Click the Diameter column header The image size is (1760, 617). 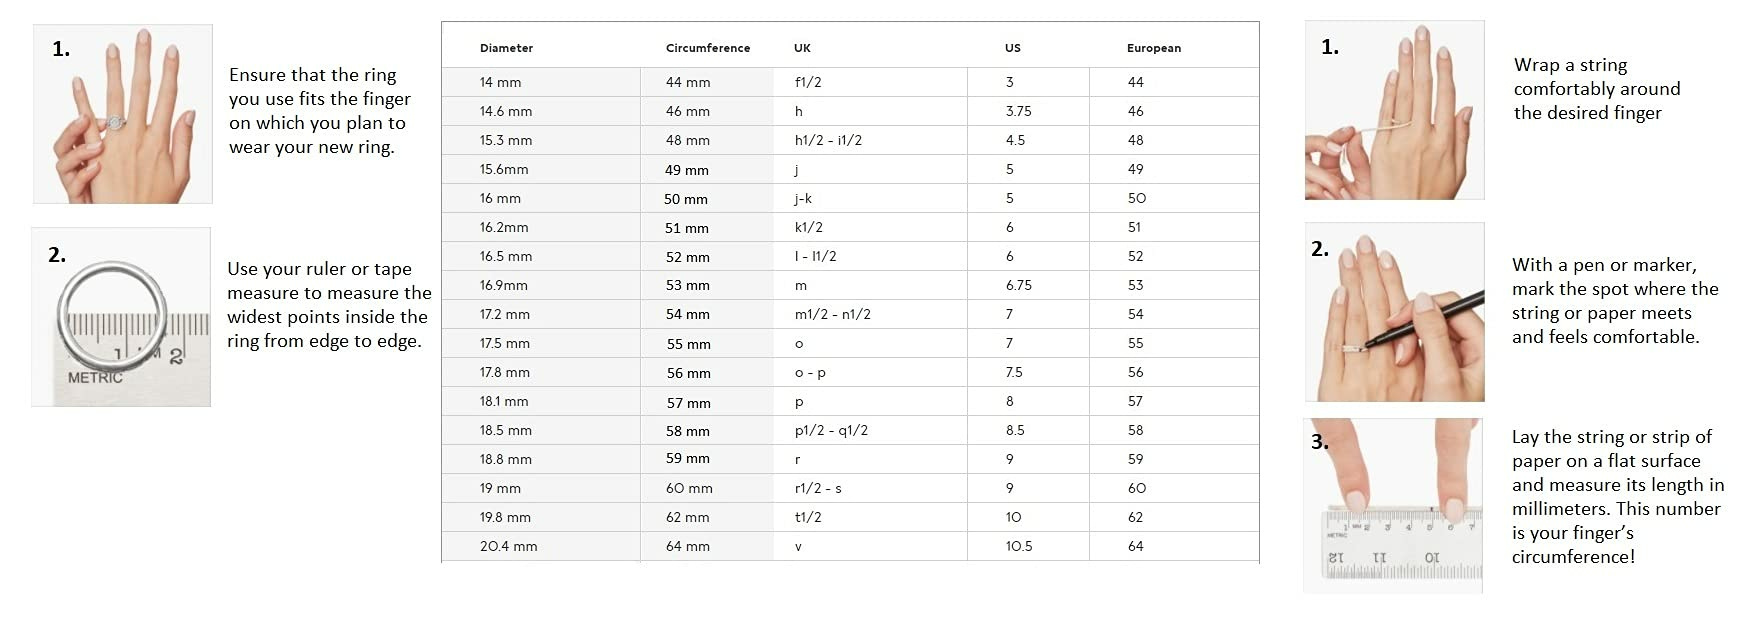506,48
